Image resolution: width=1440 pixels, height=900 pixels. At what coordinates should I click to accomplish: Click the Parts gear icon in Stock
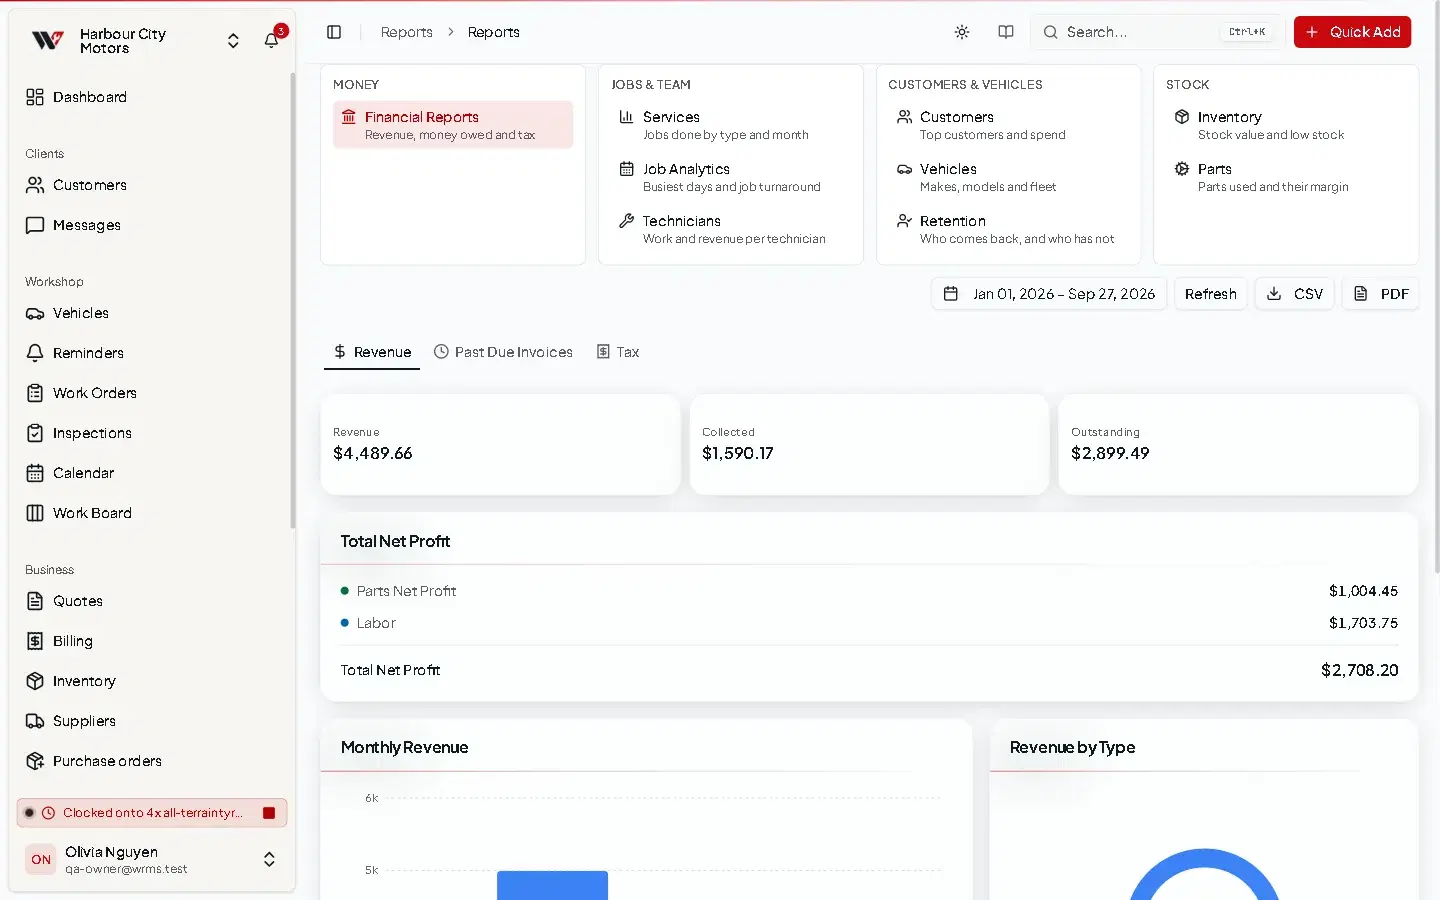click(1182, 169)
